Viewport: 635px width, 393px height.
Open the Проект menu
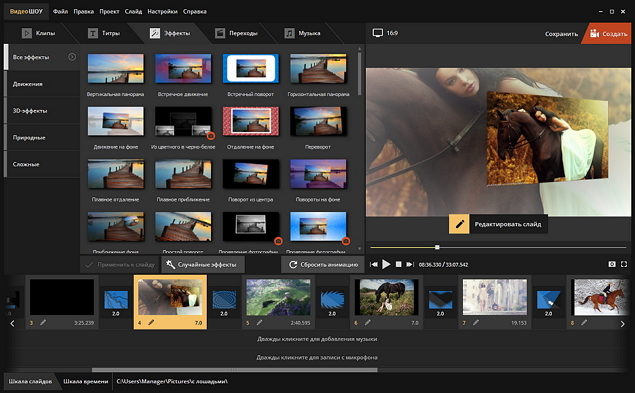109,11
